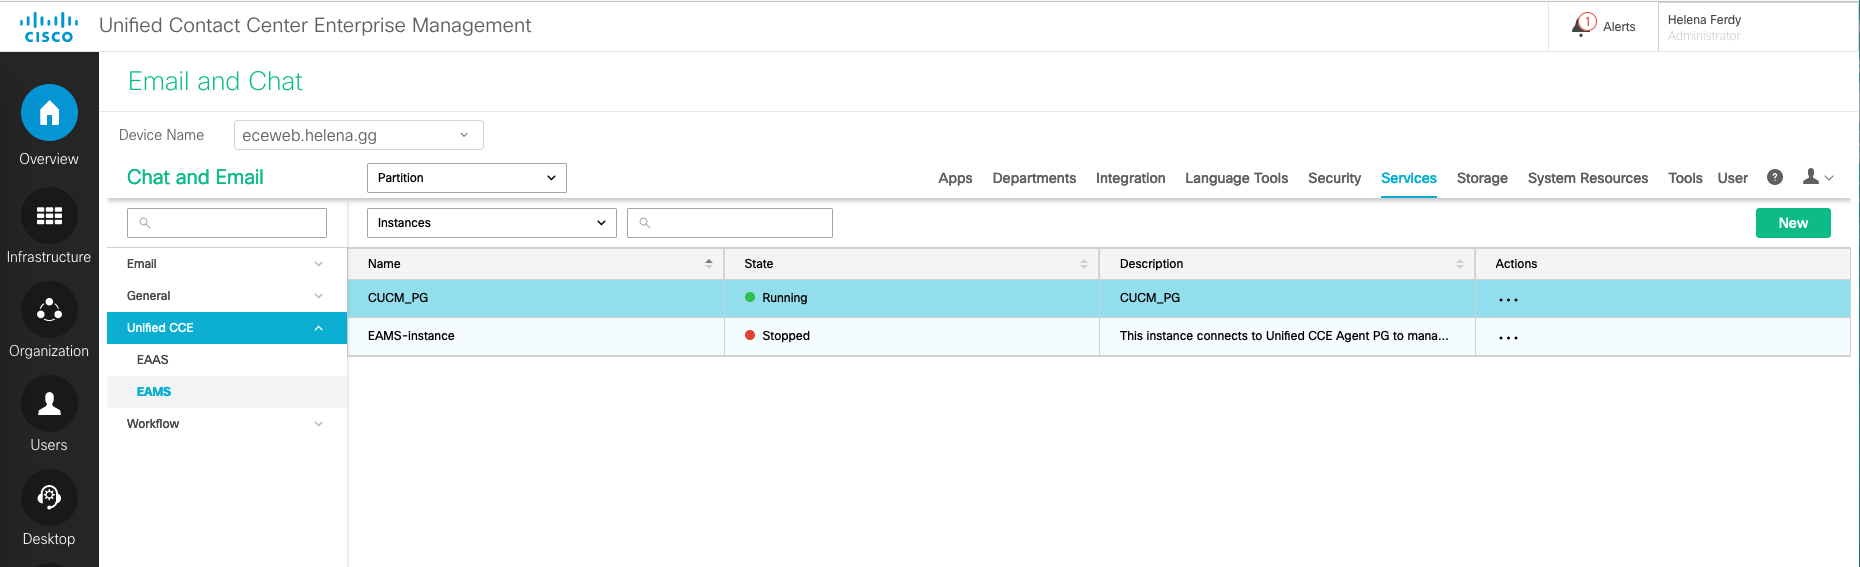Open actions menu for CUCM_PG row
The image size is (1860, 567).
[x=1508, y=299]
